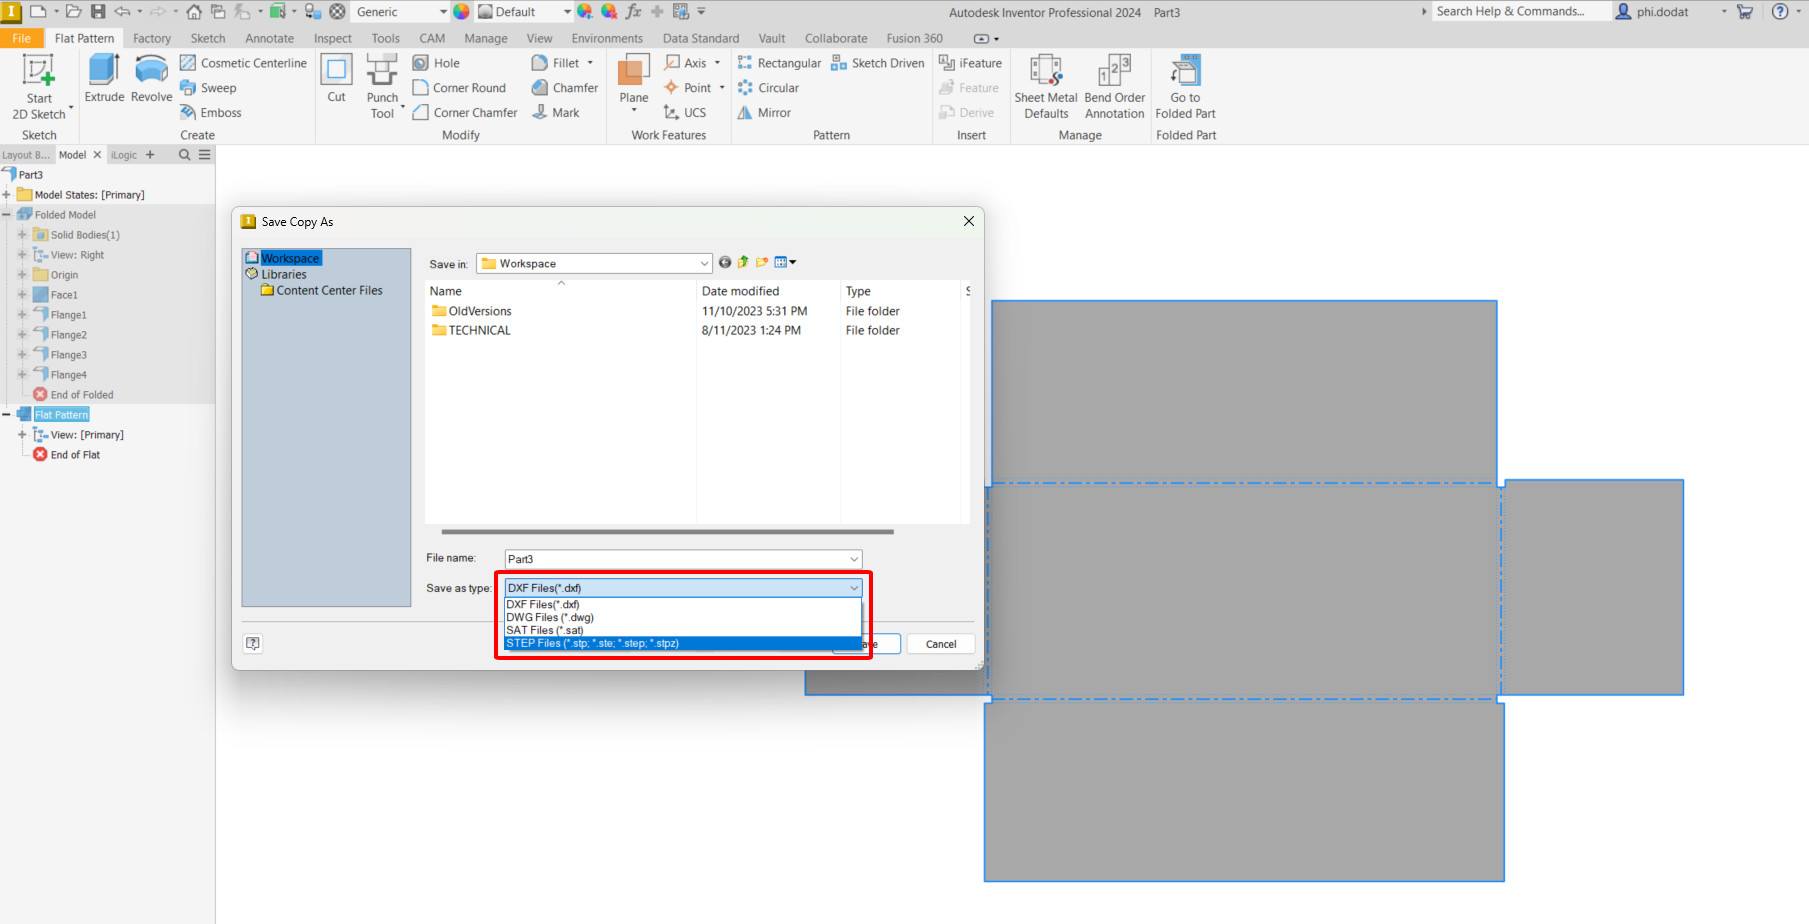Switch to the Inspect ribbon tab
The height and width of the screenshot is (924, 1809).
tap(333, 38)
